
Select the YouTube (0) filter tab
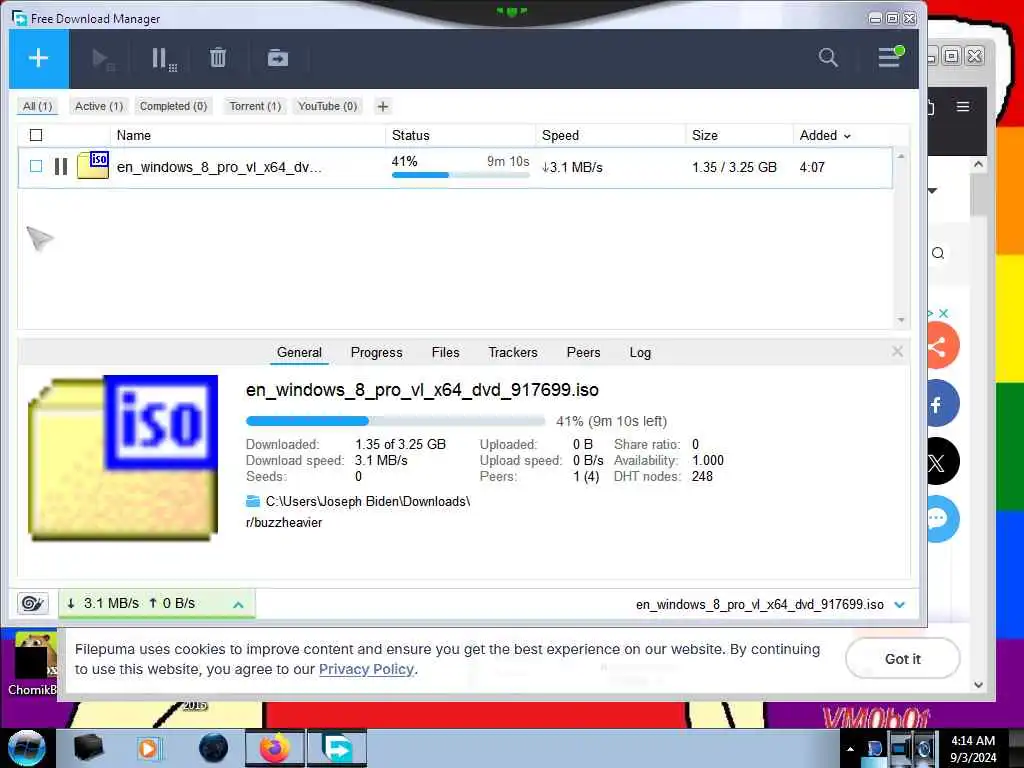327,106
